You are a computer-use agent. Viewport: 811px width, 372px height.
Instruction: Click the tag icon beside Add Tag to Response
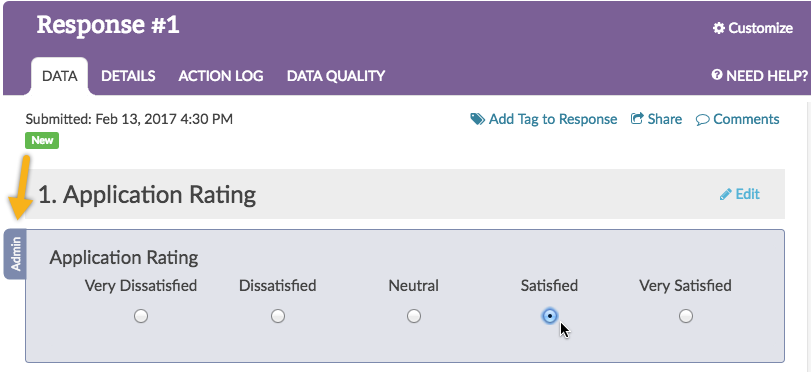(x=477, y=120)
